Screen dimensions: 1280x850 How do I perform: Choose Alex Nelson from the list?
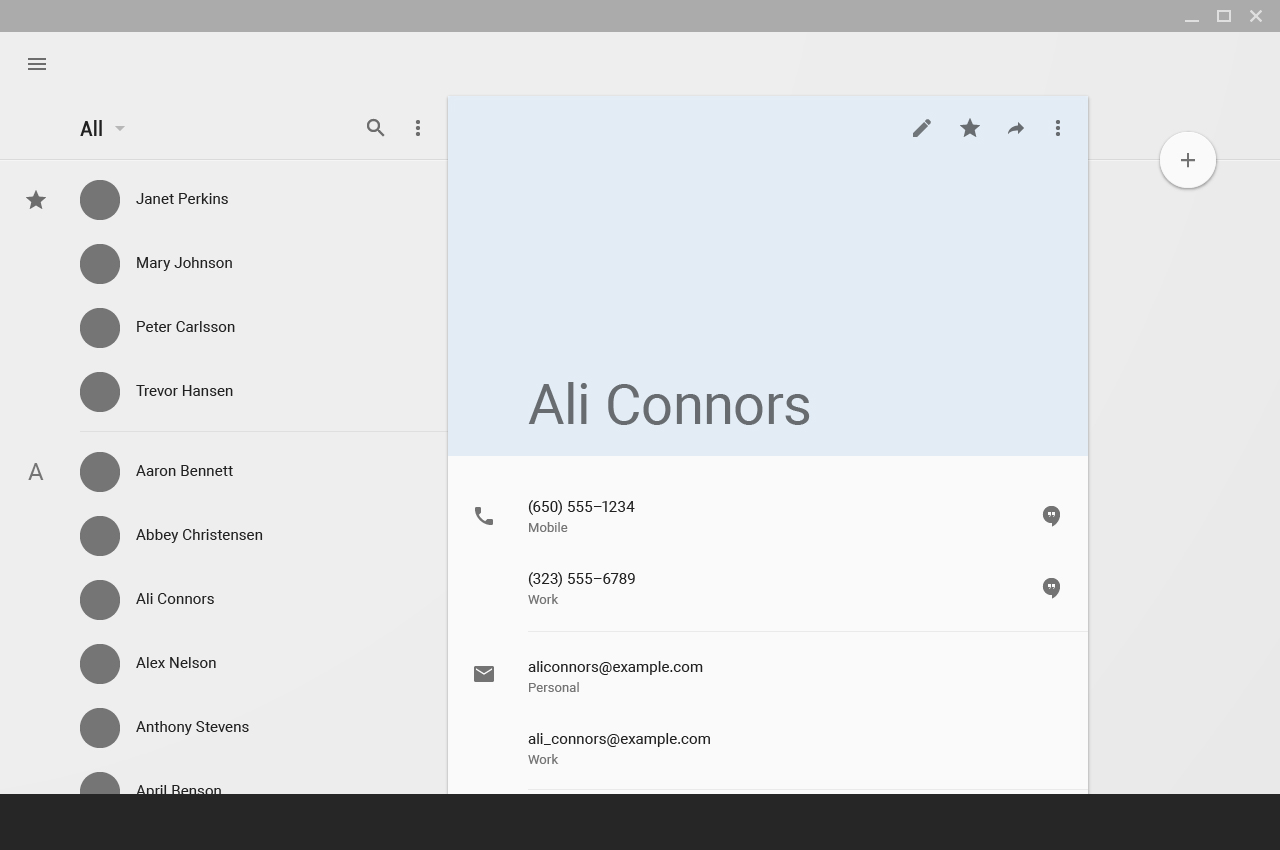click(176, 663)
